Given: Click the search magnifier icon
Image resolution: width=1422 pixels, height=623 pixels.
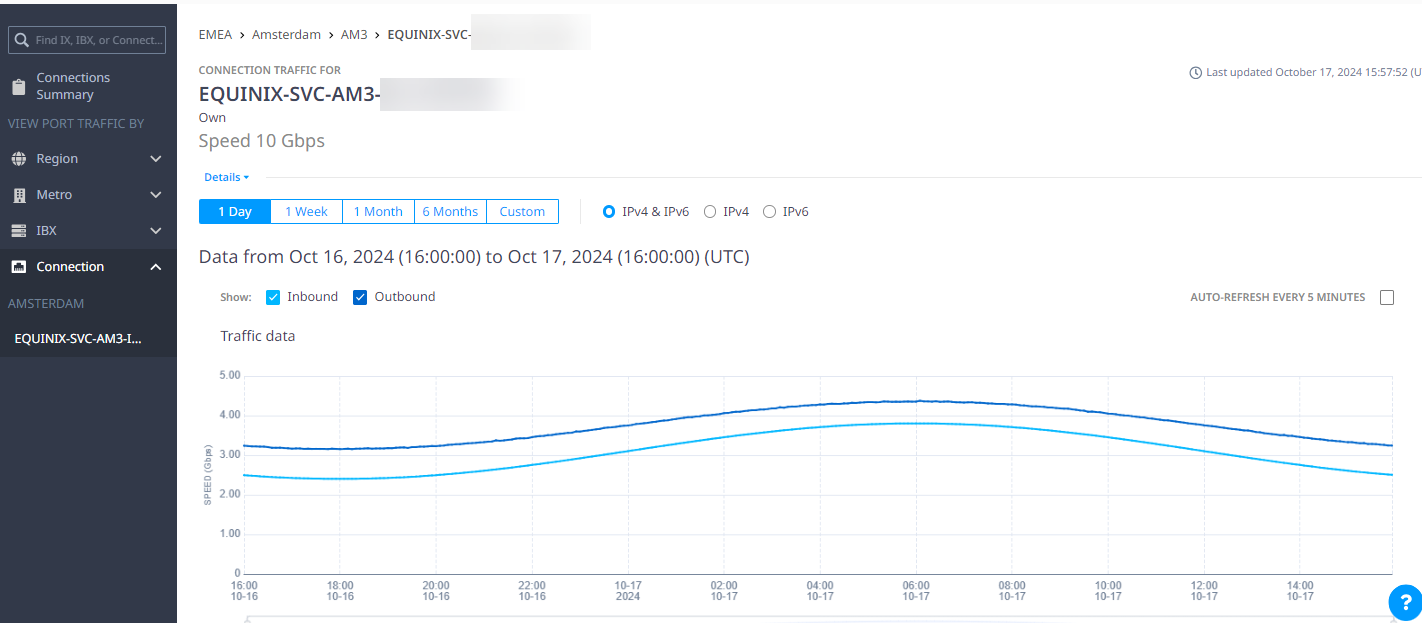Looking at the screenshot, I should coord(21,40).
